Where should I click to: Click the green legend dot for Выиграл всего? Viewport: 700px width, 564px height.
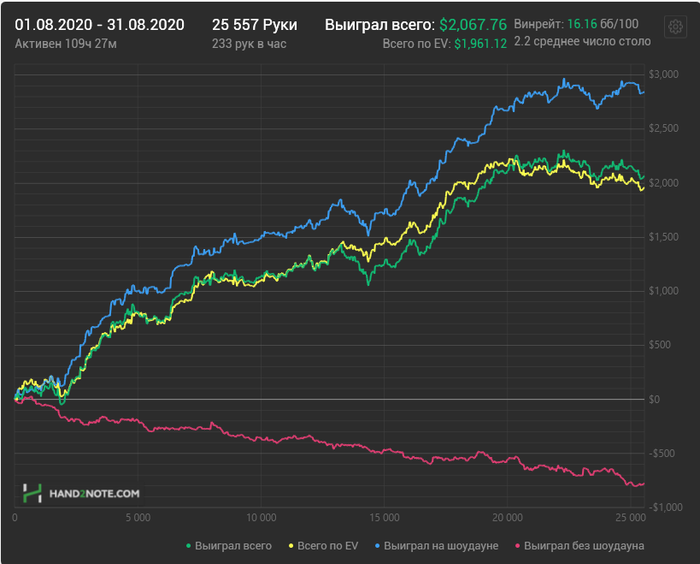(188, 546)
